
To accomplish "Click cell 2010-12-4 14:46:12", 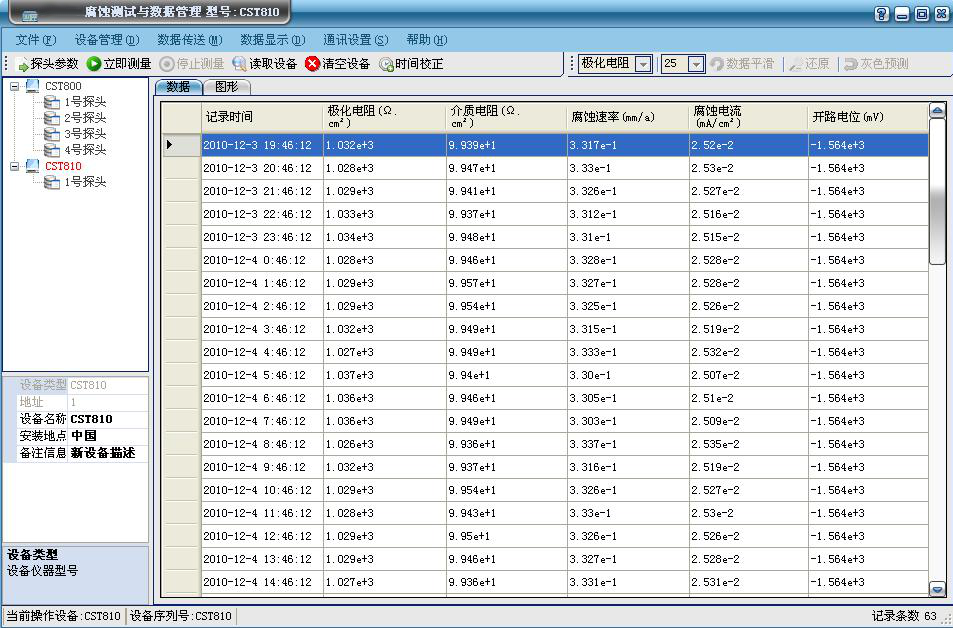I will tap(262, 582).
